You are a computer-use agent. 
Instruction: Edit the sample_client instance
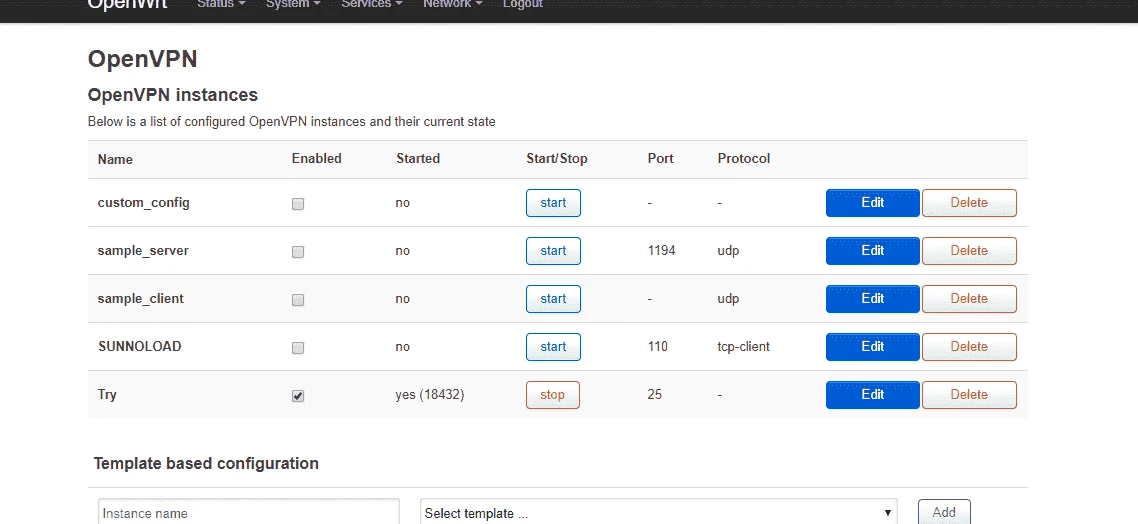(872, 299)
